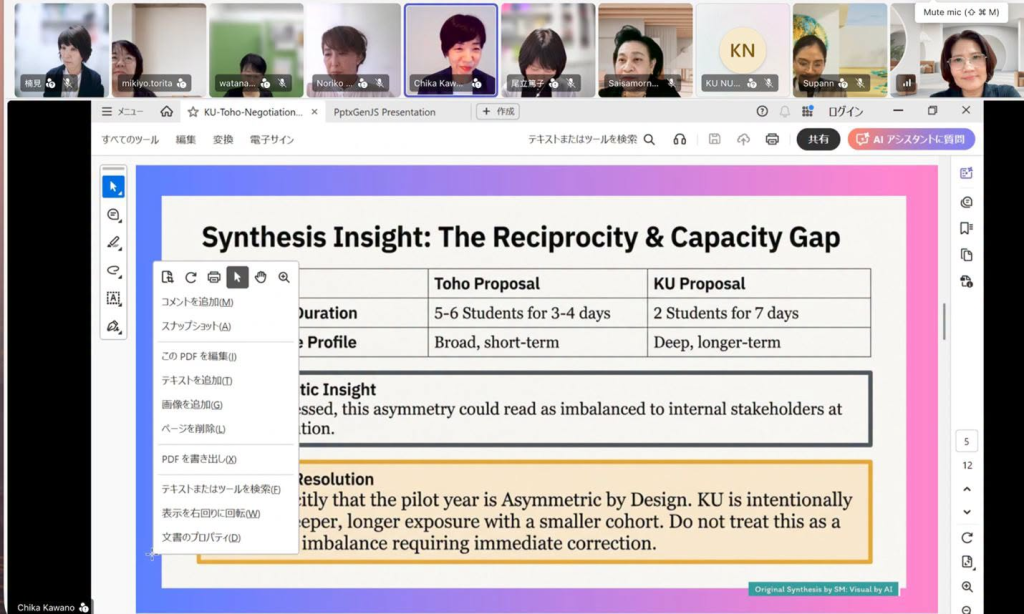
Task: Open the 電子サイン tab
Action: (x=272, y=139)
